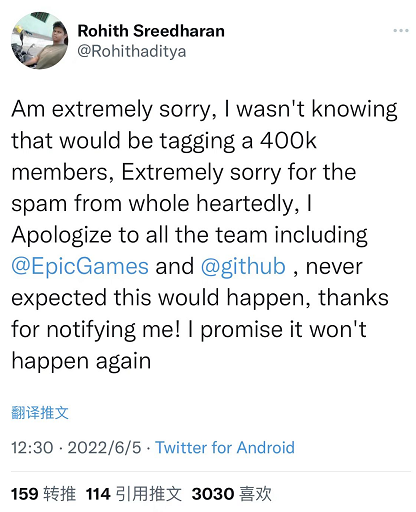
Task: Open the three-dot more options menu
Action: 401,31
